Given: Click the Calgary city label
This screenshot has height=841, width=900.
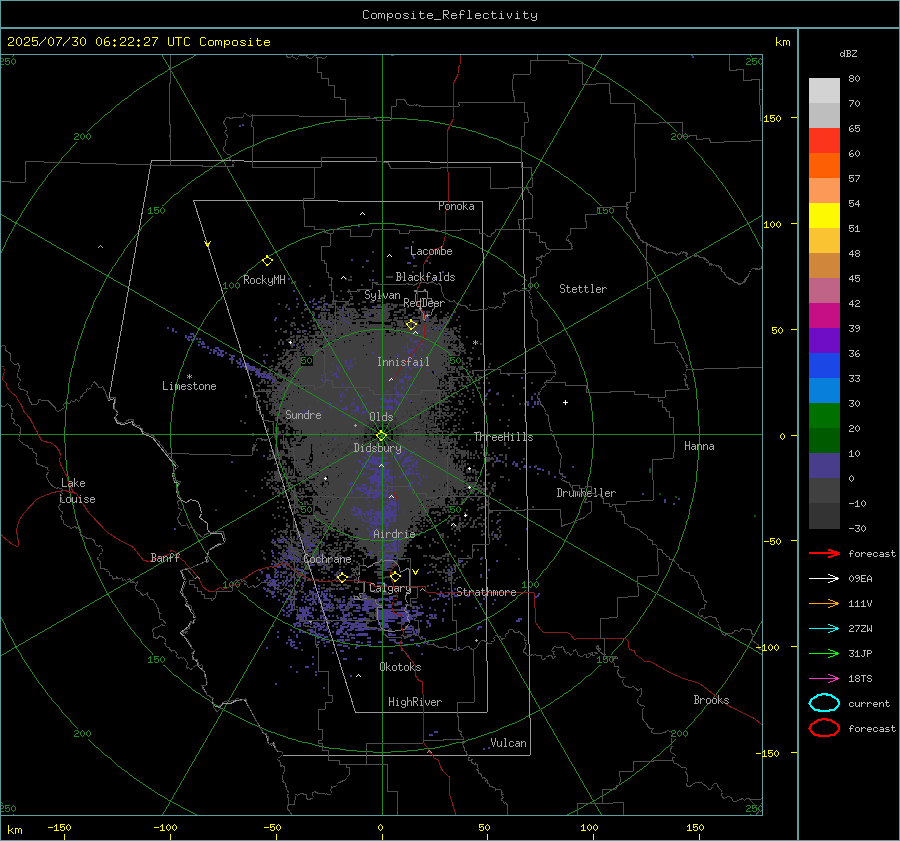Looking at the screenshot, I should [390, 588].
